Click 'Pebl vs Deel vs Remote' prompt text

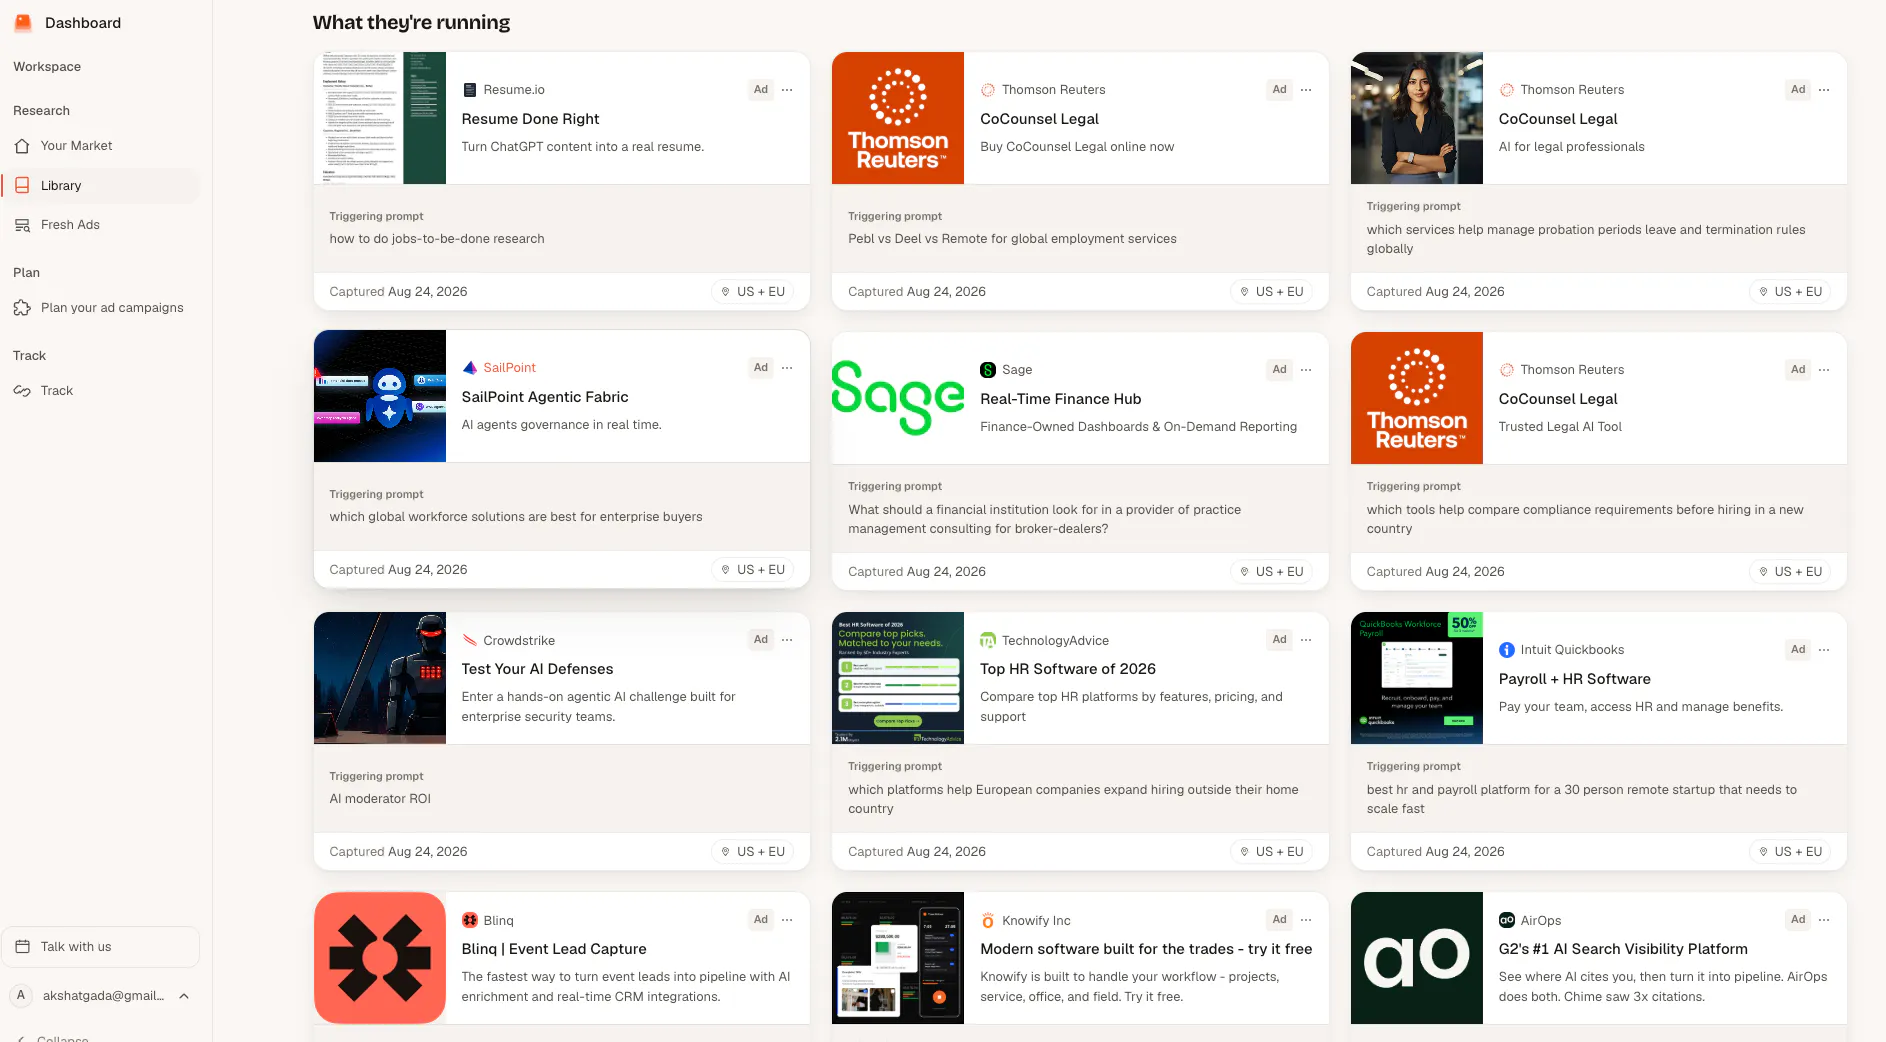pos(1012,239)
